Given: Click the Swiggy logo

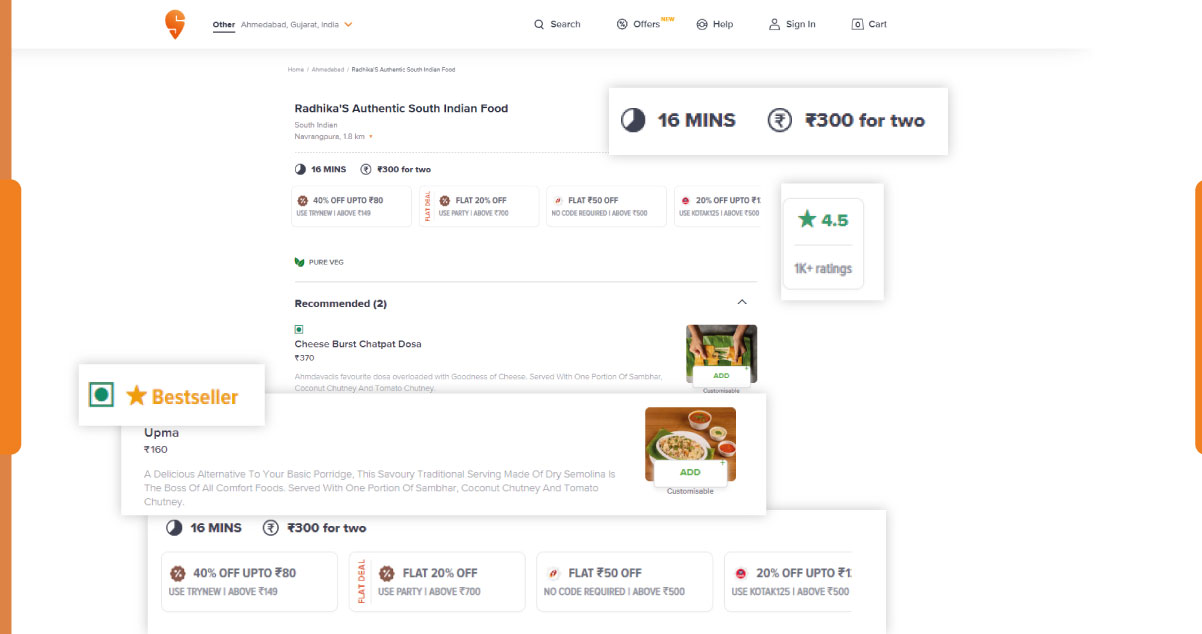Looking at the screenshot, I should [x=175, y=23].
